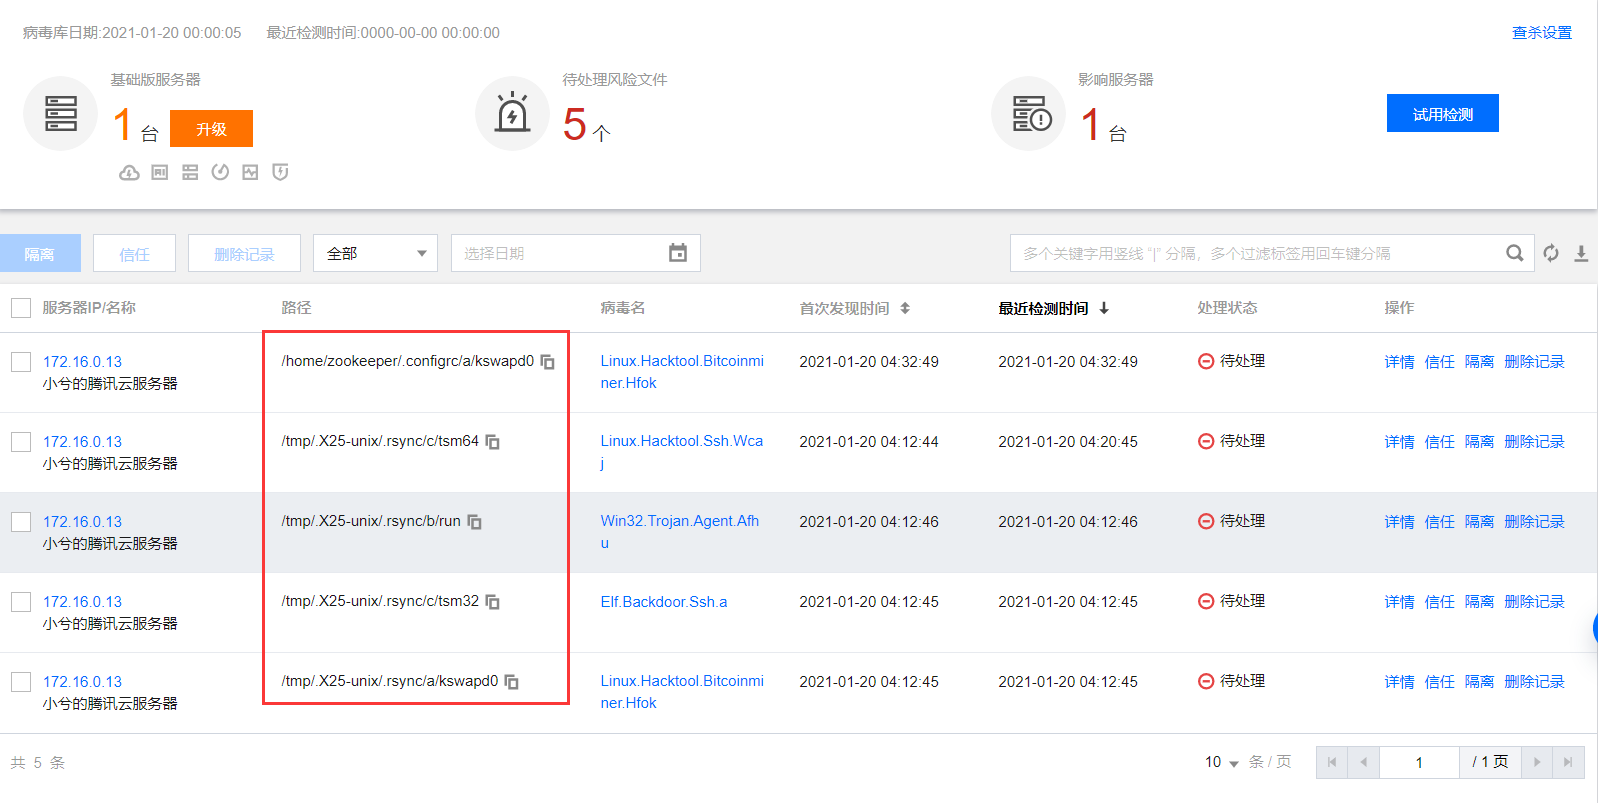1598x803 pixels.
Task: Go to the next page
Action: (1537, 762)
